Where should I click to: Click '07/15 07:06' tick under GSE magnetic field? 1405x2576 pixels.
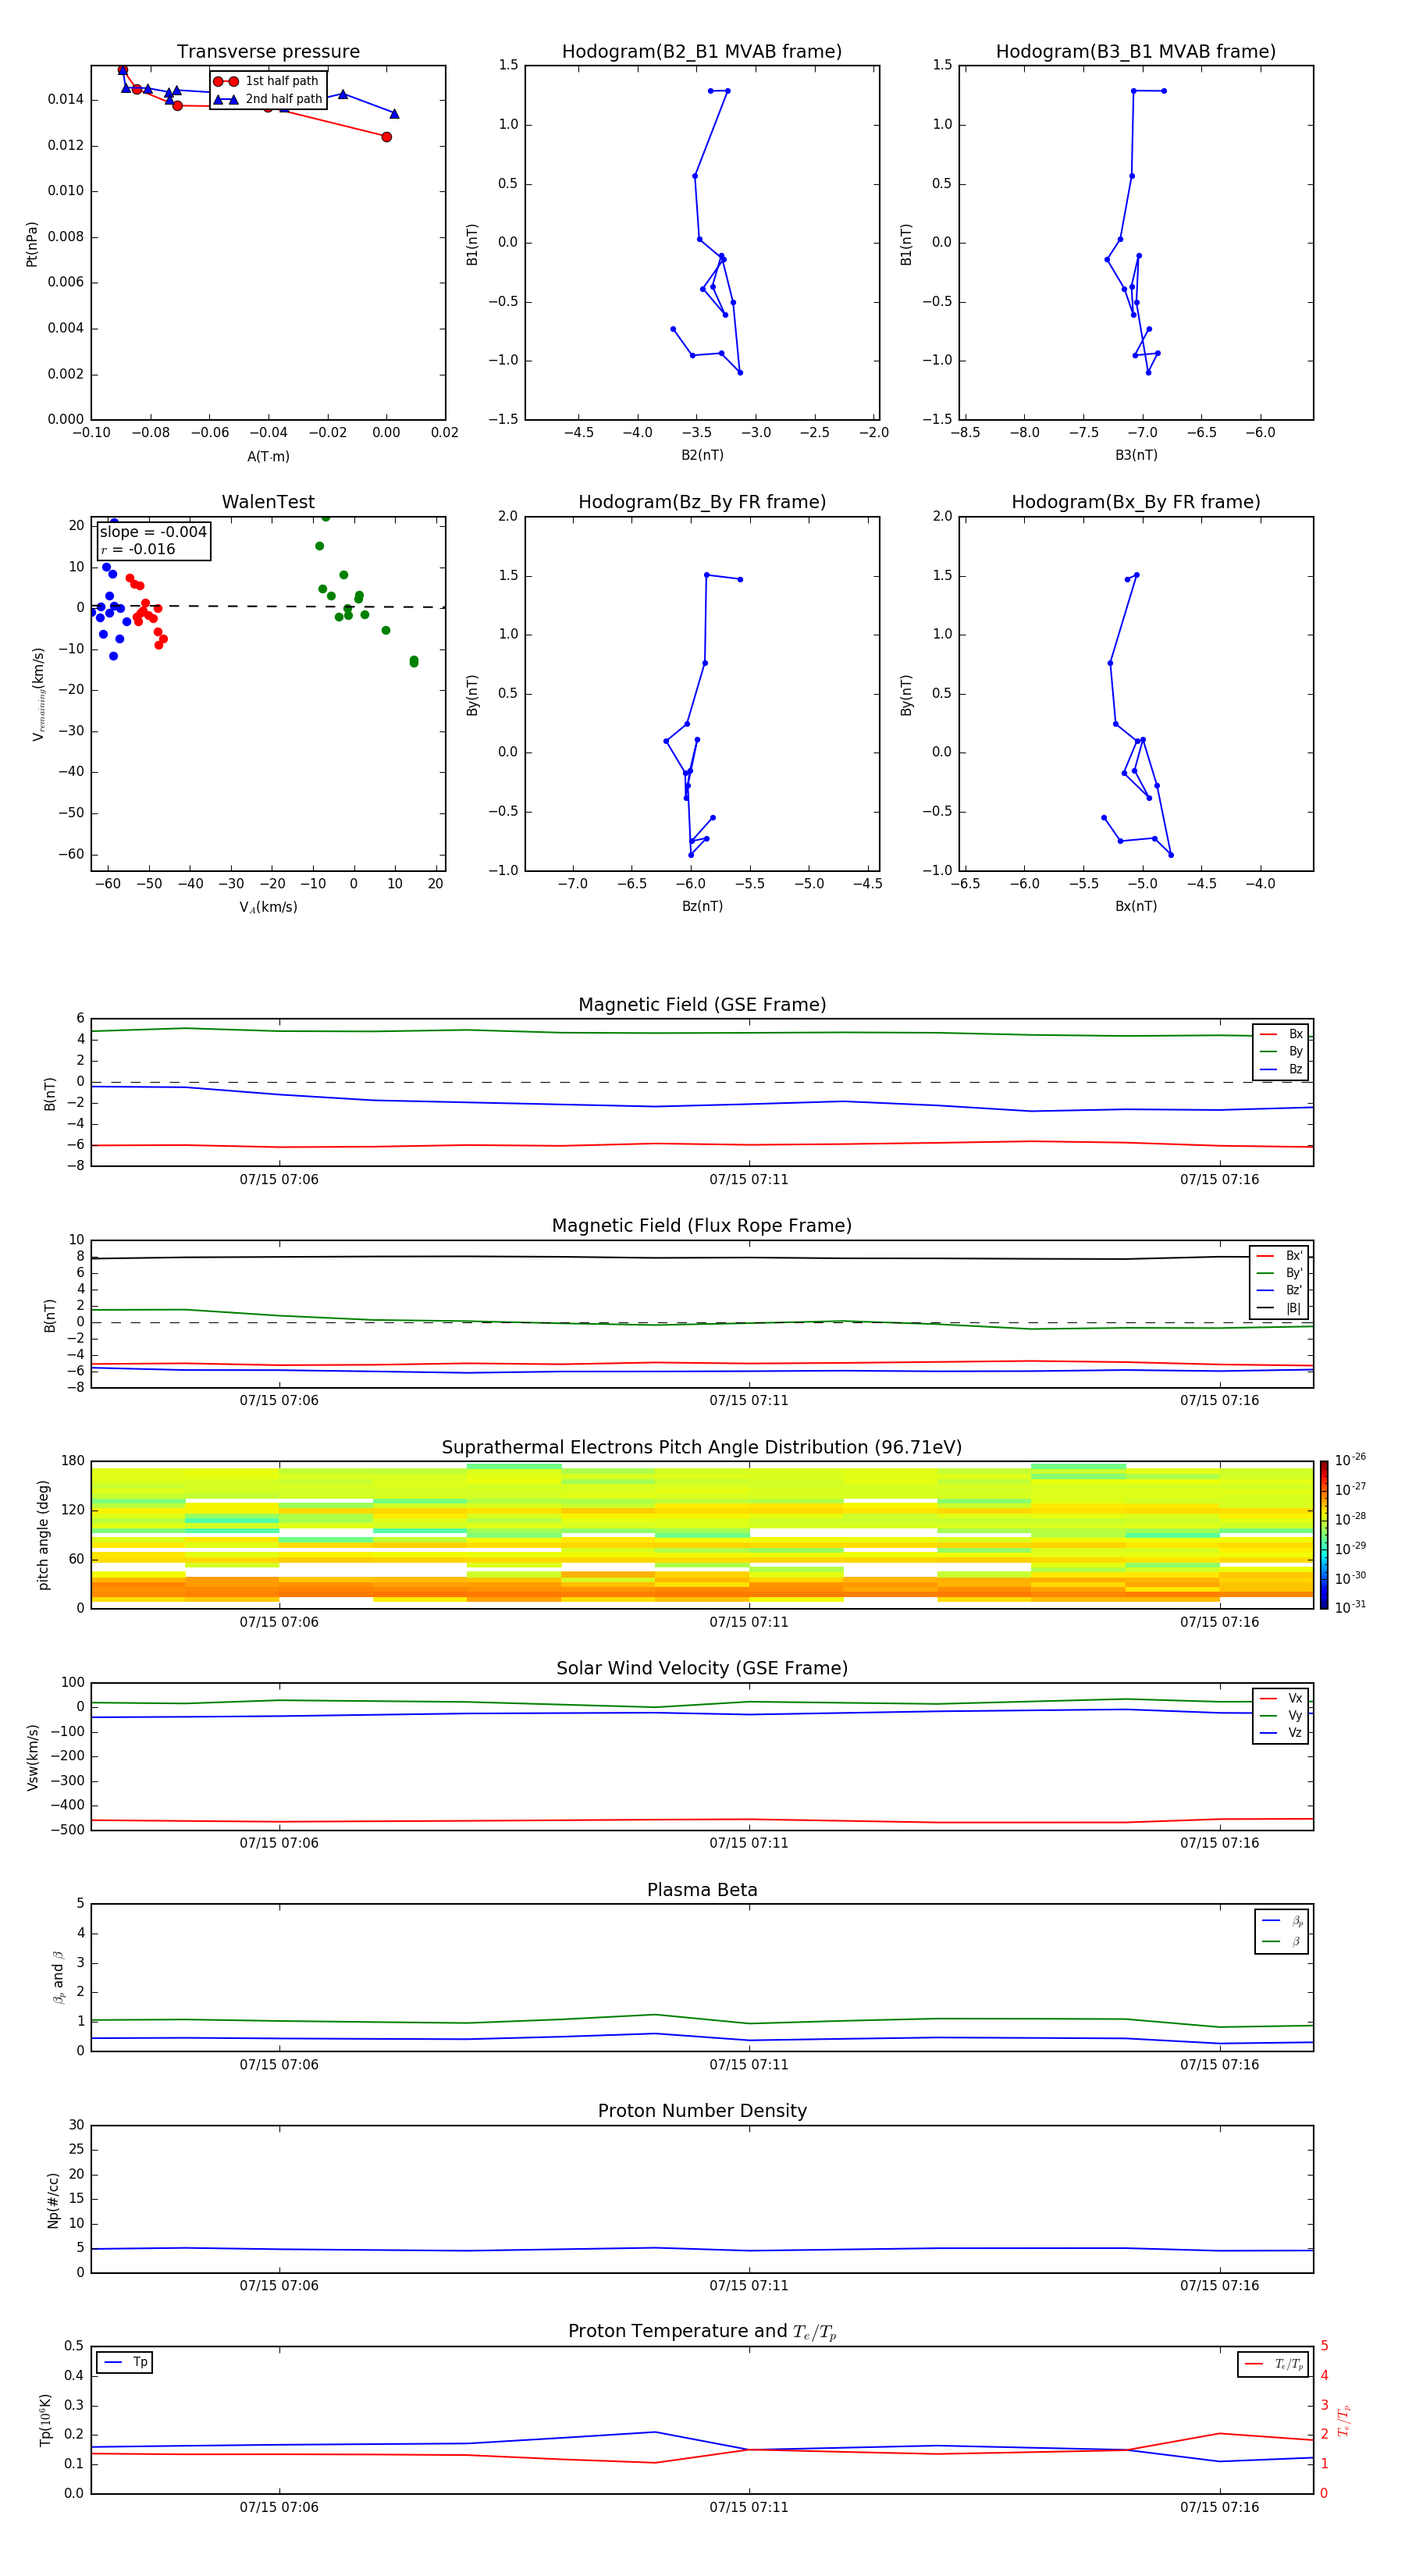[x=279, y=1180]
